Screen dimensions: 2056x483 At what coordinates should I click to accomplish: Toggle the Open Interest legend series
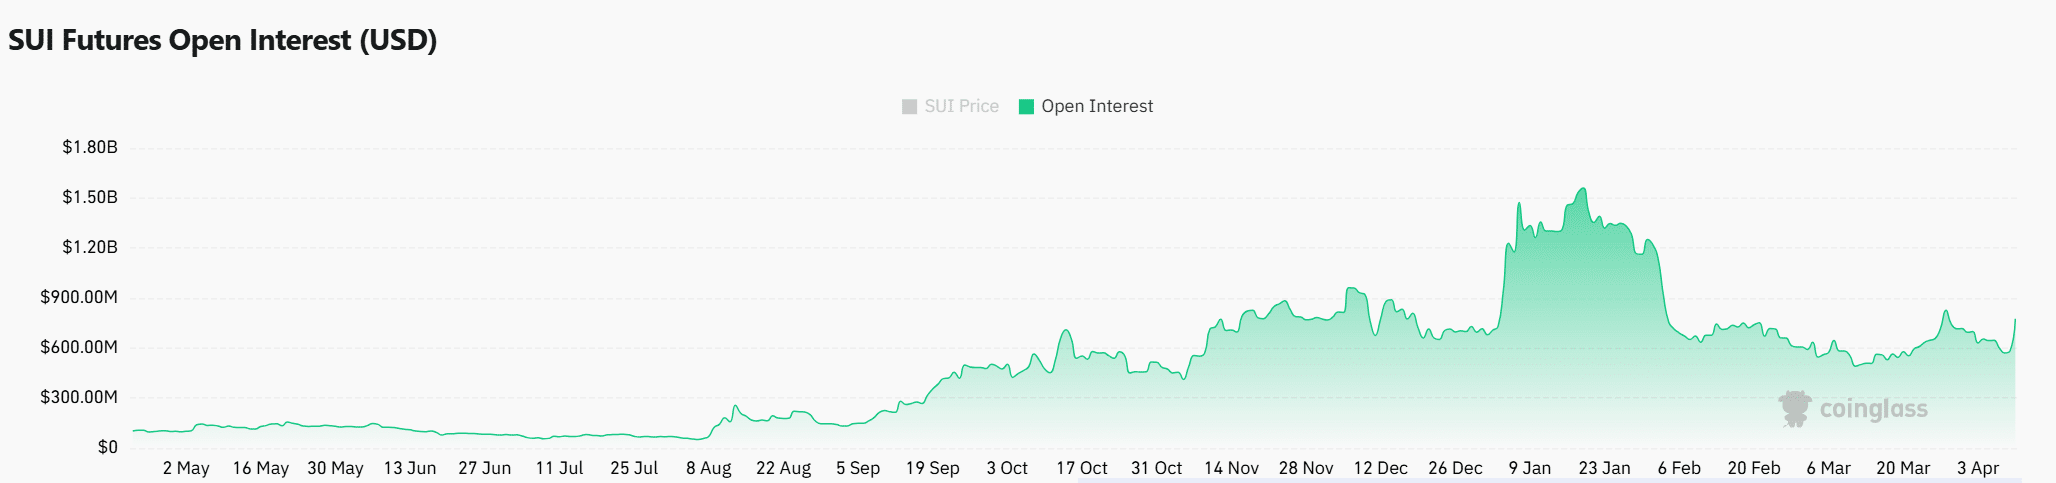1085,106
